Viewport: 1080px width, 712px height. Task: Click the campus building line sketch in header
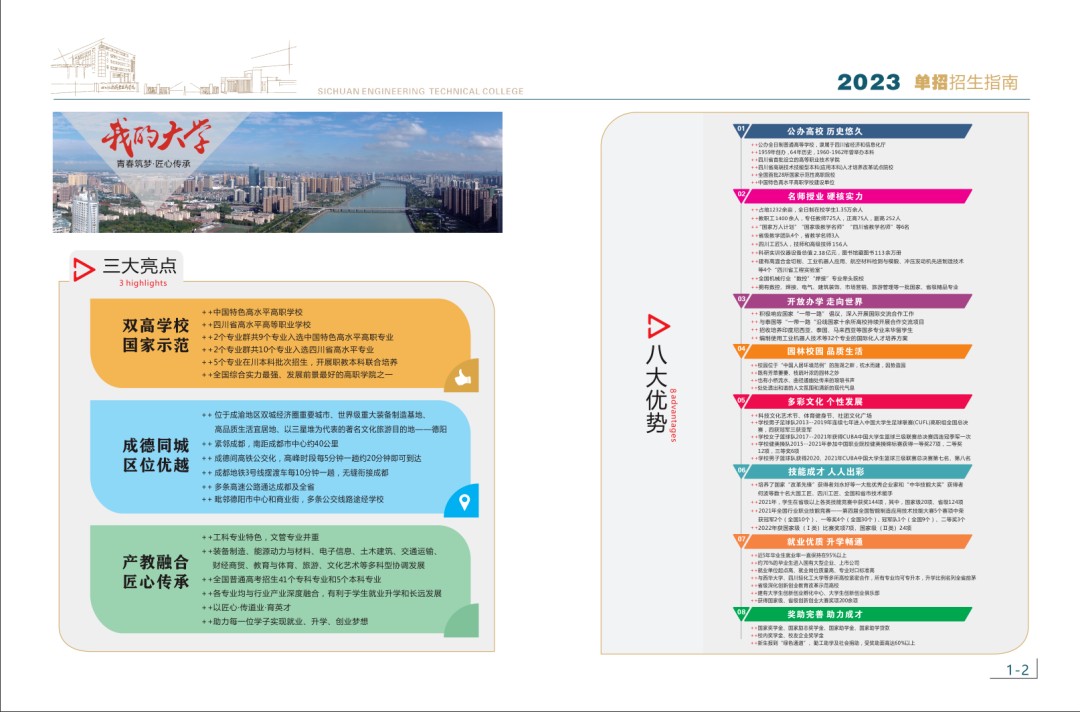pos(174,67)
